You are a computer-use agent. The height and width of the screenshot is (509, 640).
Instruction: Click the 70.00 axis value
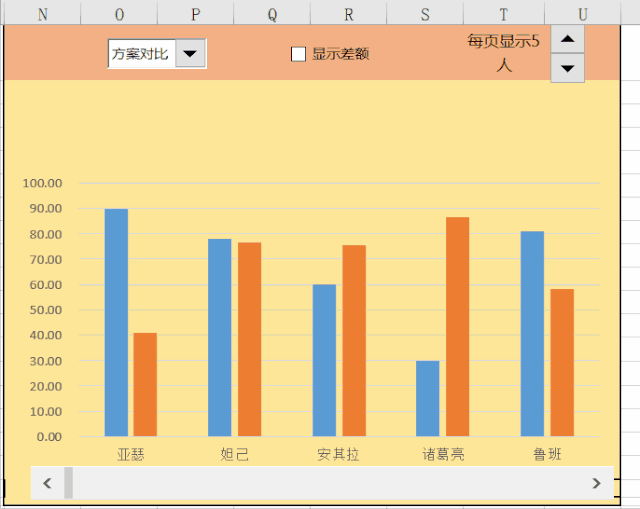[46, 260]
